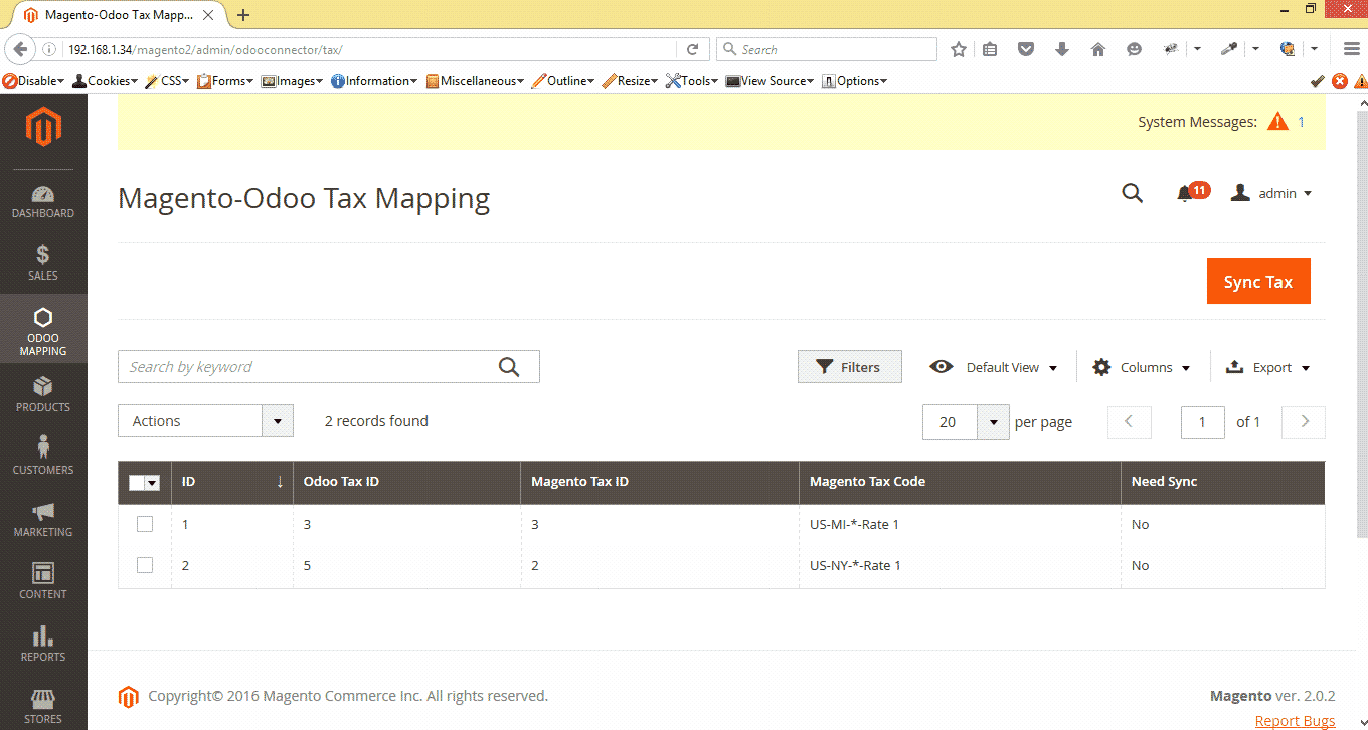
Task: Open Firefox downloads arrow
Action: (x=1062, y=49)
